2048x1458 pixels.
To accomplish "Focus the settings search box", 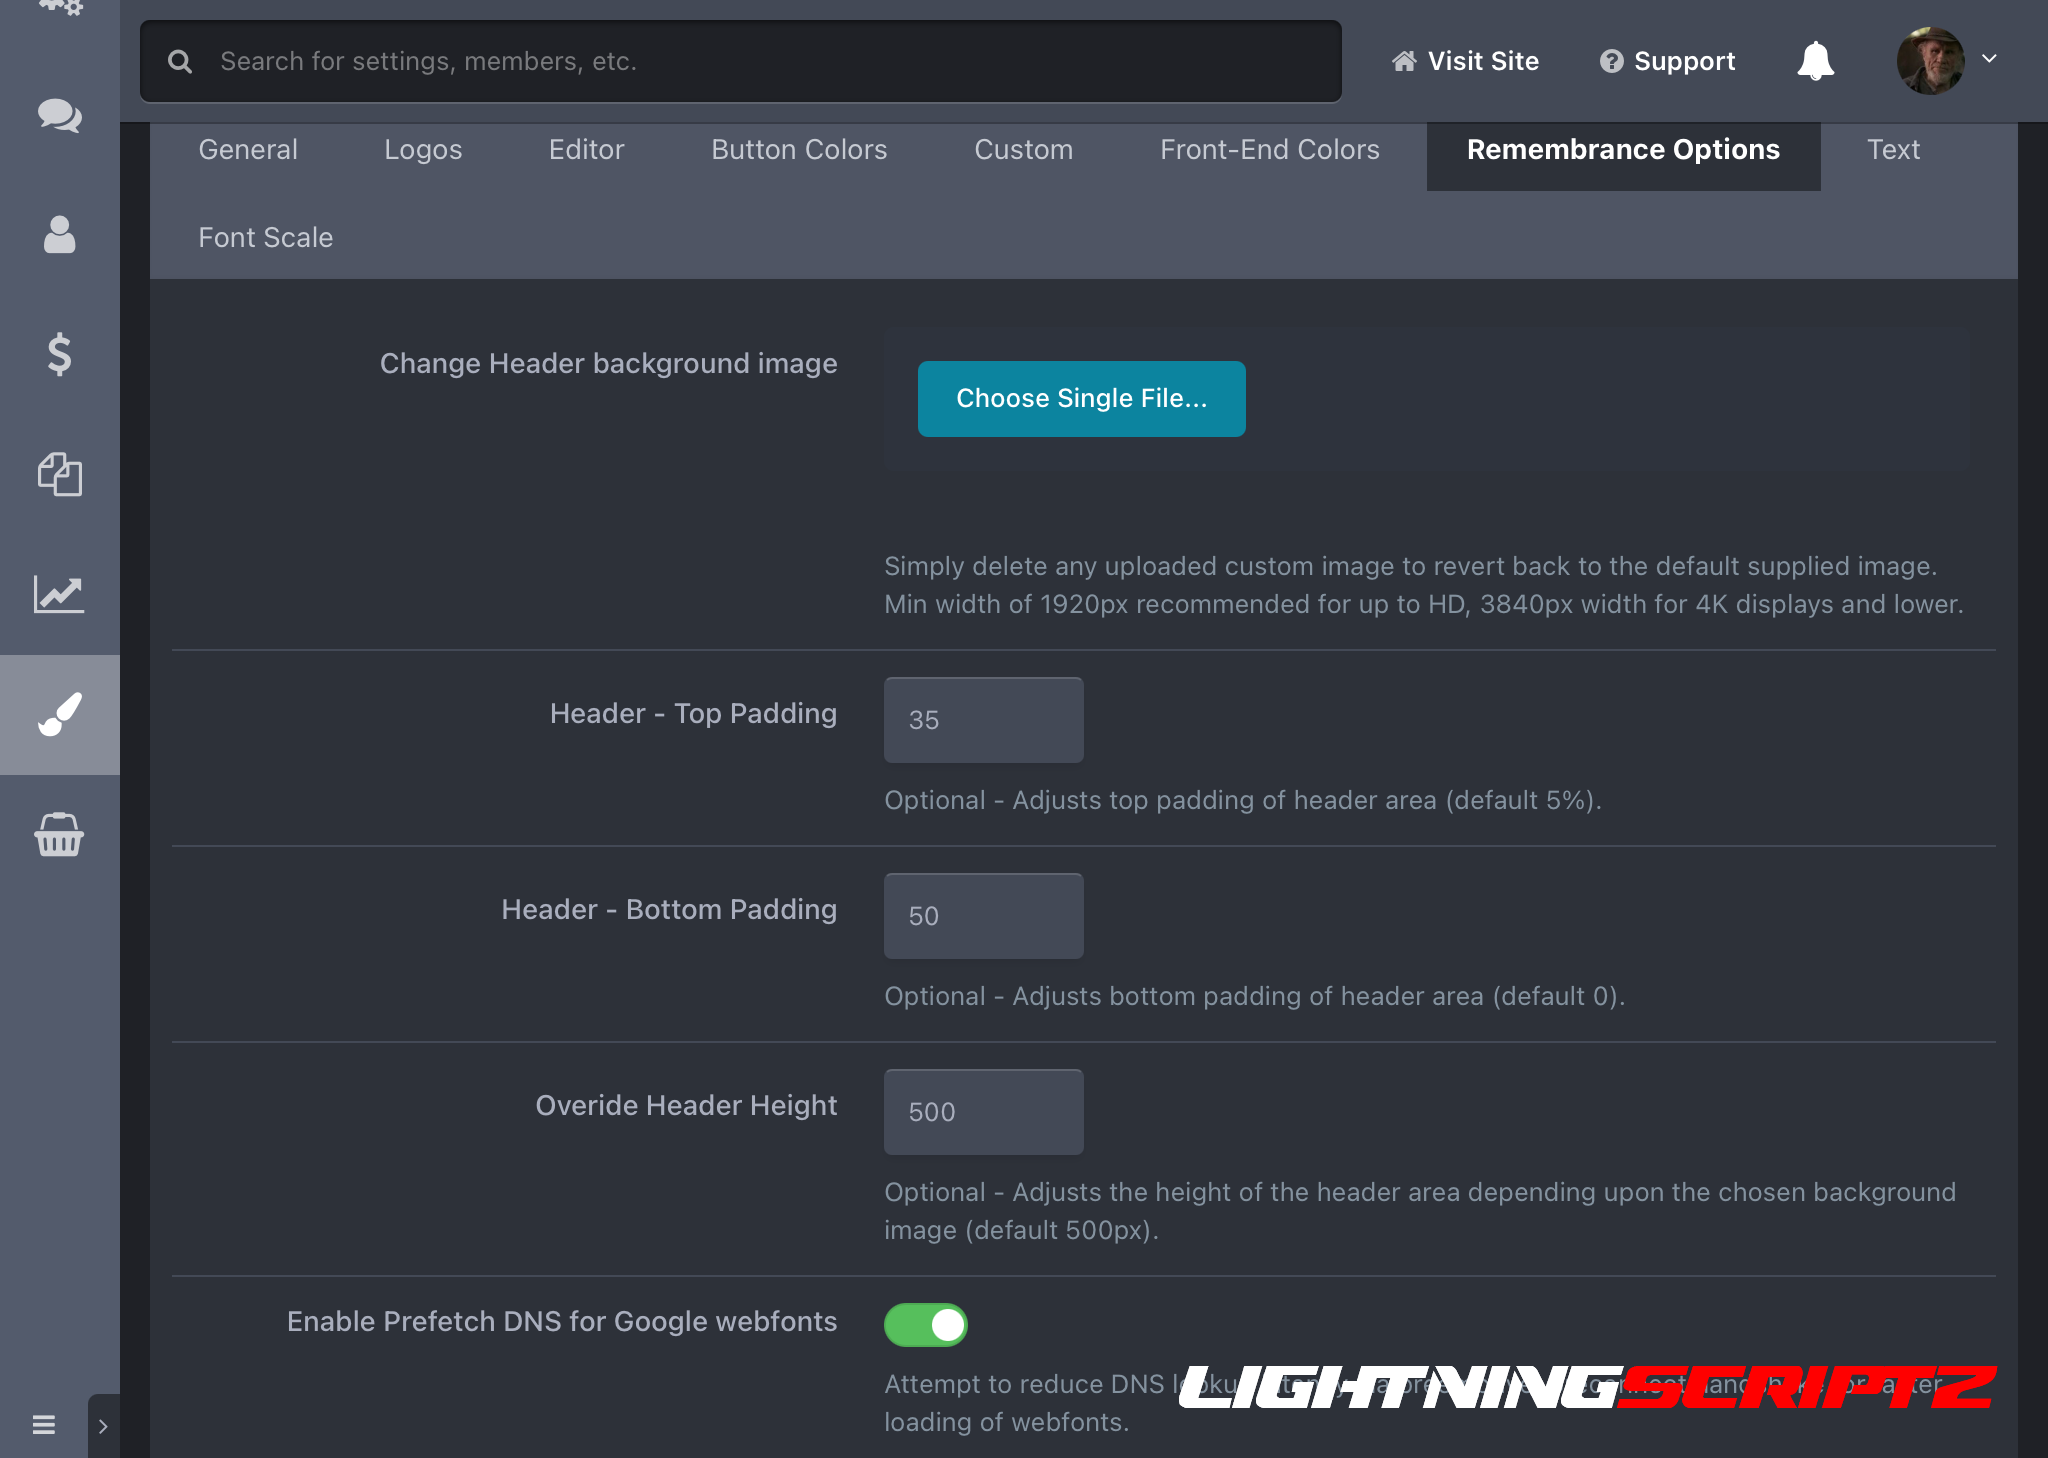I will [x=740, y=62].
